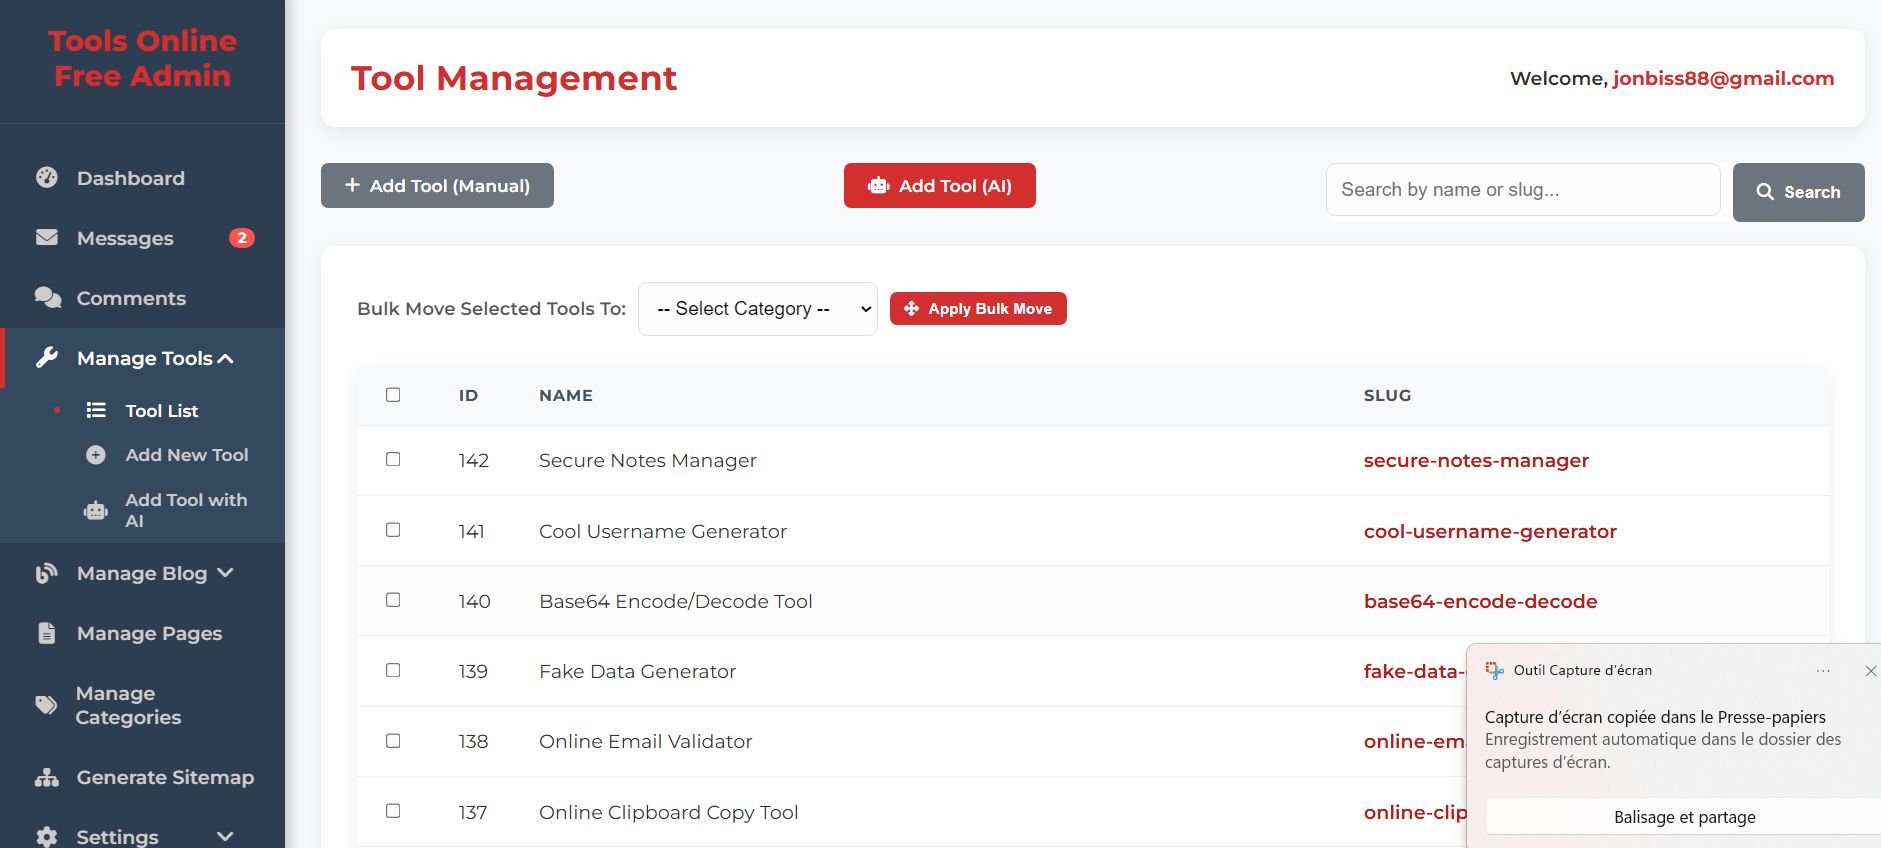Click the Manage Pages document icon
This screenshot has height=848, width=1881.
[x=47, y=633]
